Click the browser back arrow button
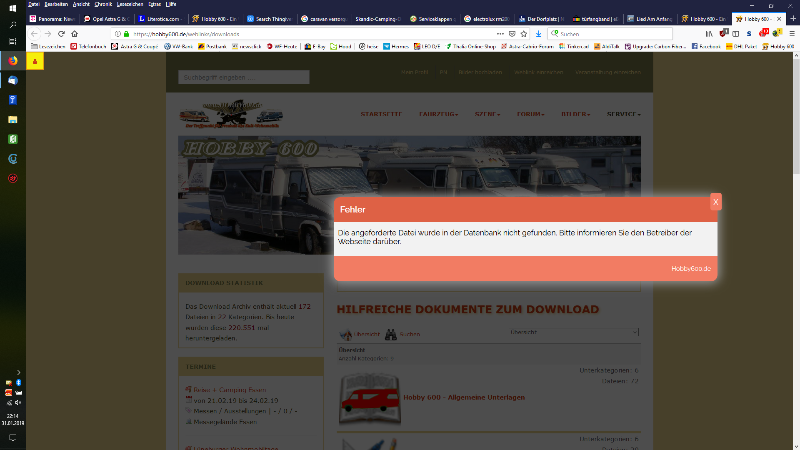Screen dimensions: 800x450 (35, 33)
